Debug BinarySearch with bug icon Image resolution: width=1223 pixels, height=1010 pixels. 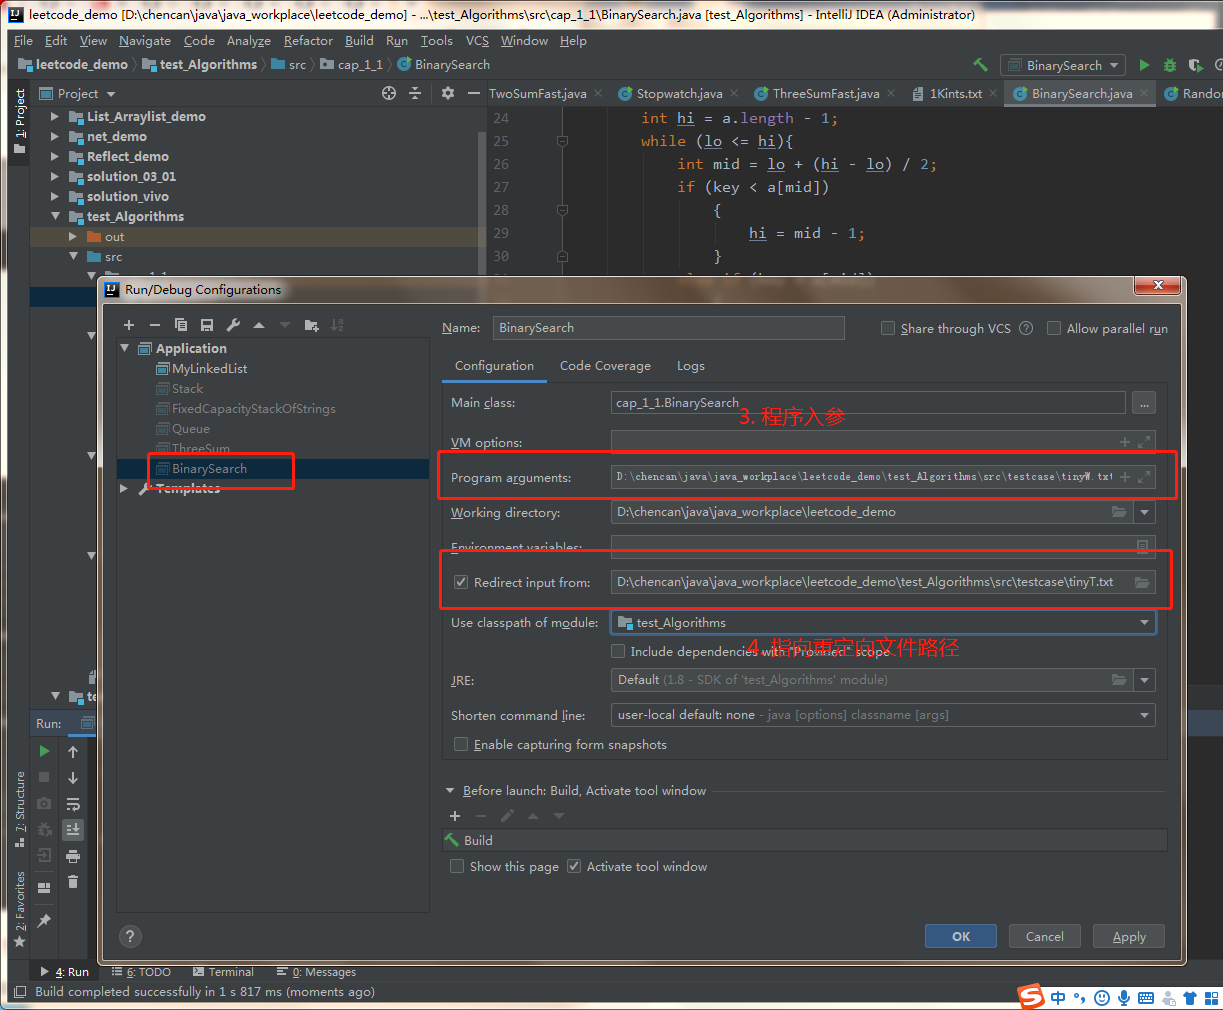click(1170, 65)
